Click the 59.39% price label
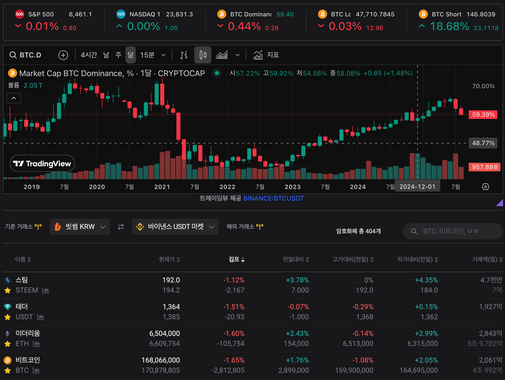 point(483,115)
